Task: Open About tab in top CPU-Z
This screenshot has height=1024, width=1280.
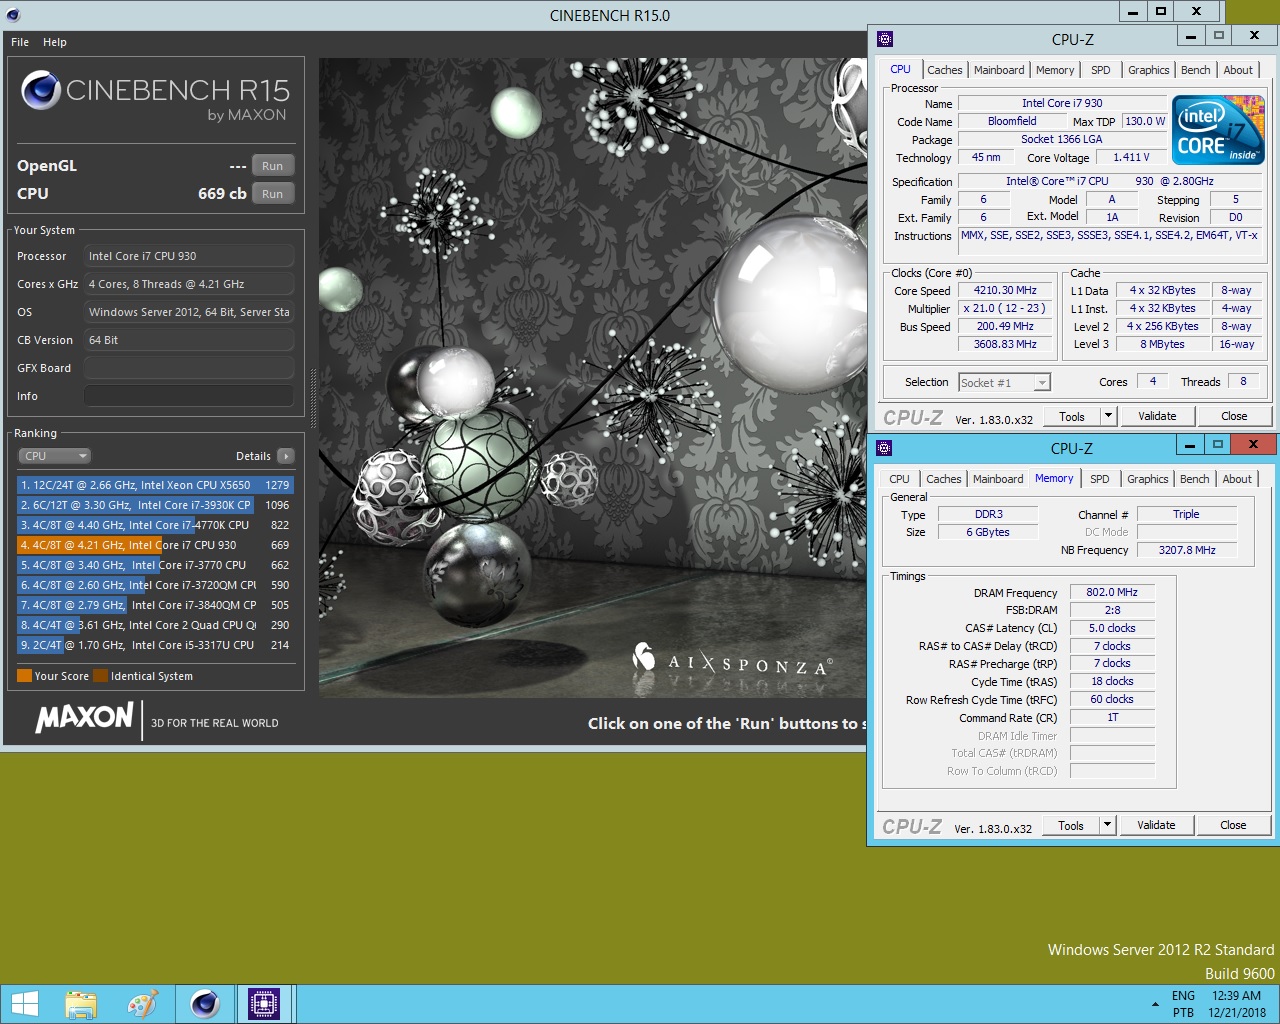Action: (1238, 70)
